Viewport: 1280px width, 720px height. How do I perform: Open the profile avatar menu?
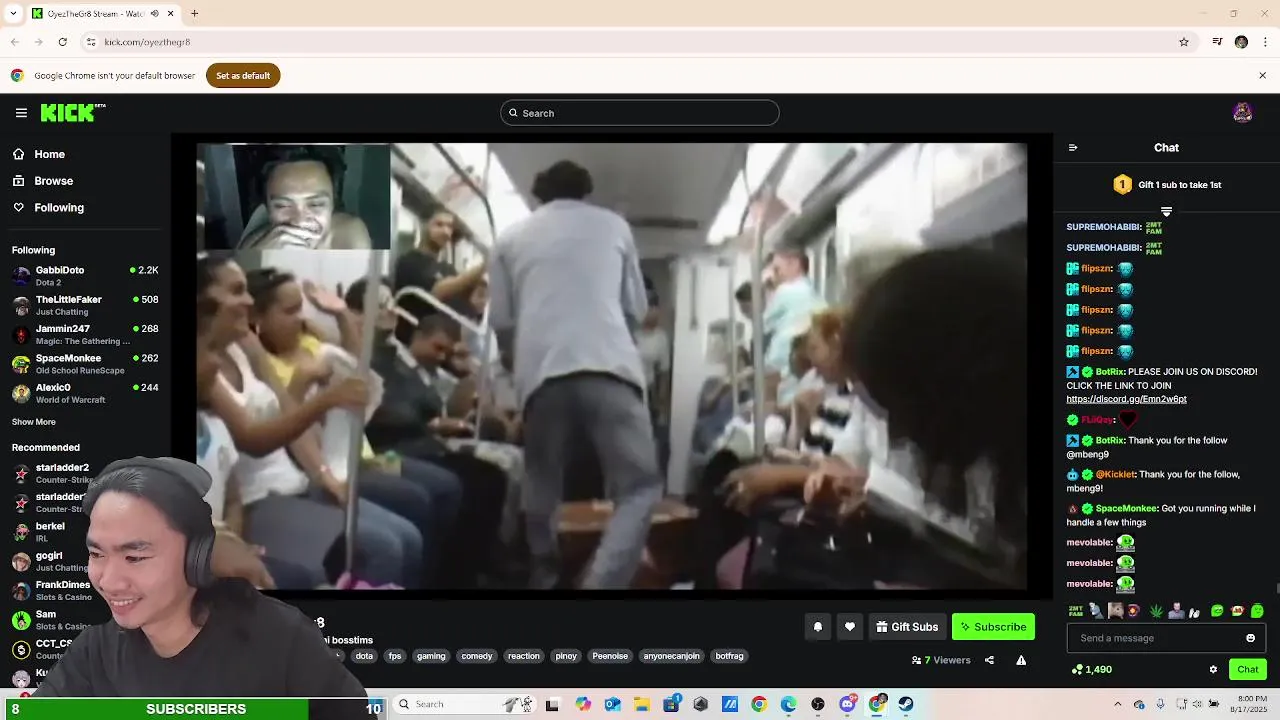(x=1243, y=113)
